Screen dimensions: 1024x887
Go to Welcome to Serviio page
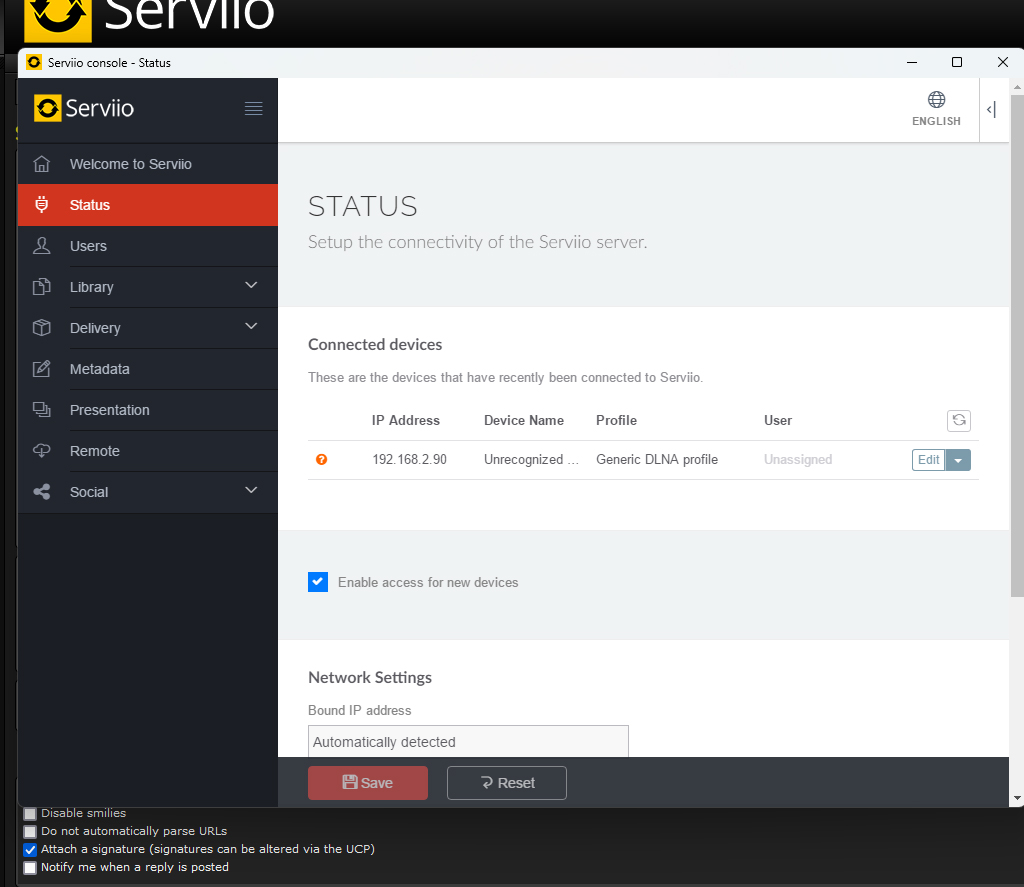[x=130, y=164]
